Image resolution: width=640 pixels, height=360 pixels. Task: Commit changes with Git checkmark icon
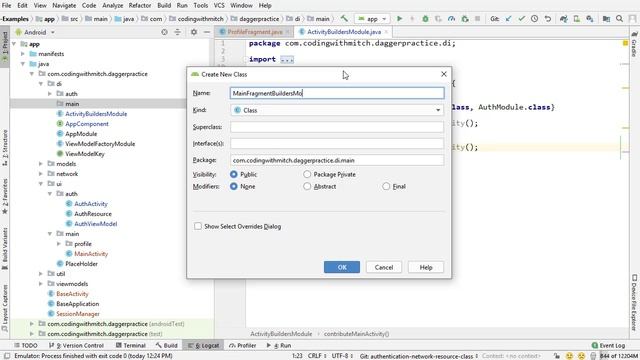[521, 19]
